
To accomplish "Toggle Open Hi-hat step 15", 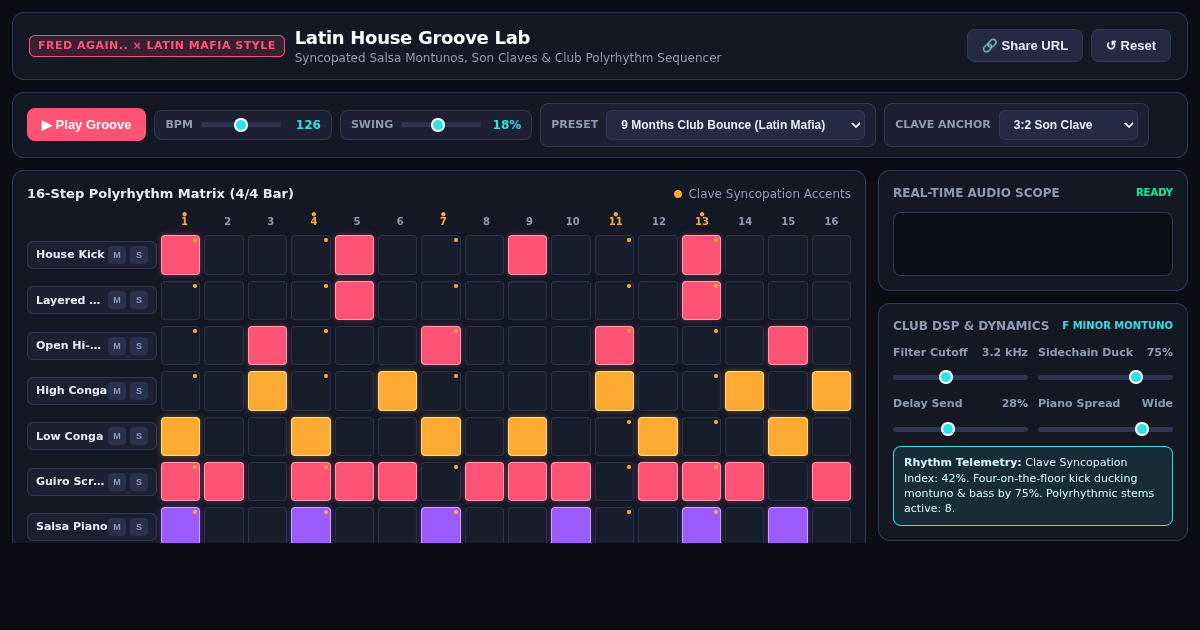I will [x=788, y=346].
